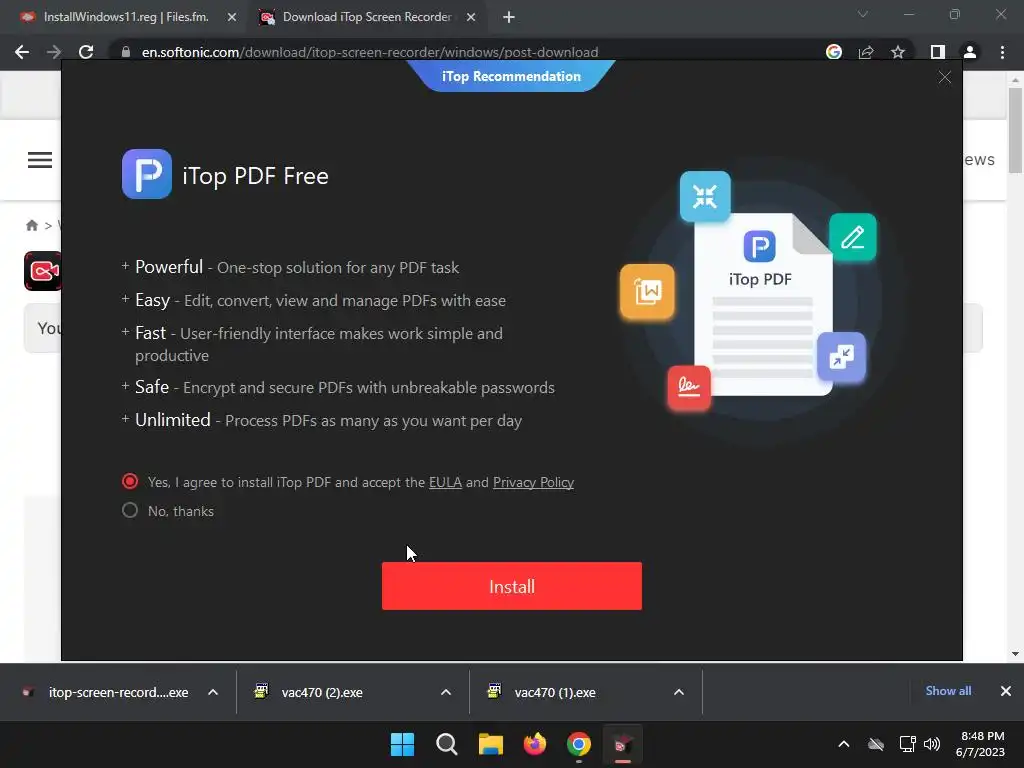Open Windows taskbar Search
Screen dimensions: 1024x768
pyautogui.click(x=447, y=744)
